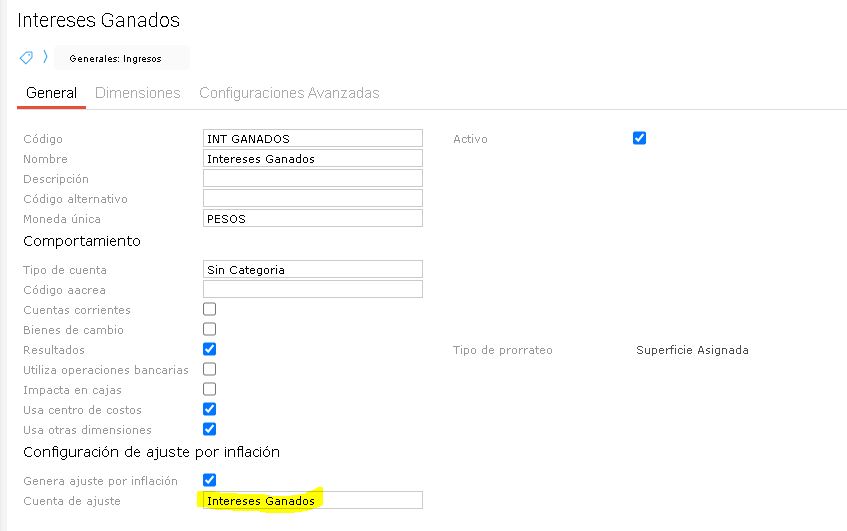The width and height of the screenshot is (847, 531).
Task: Click the tag icon under the title
Action: (26, 57)
